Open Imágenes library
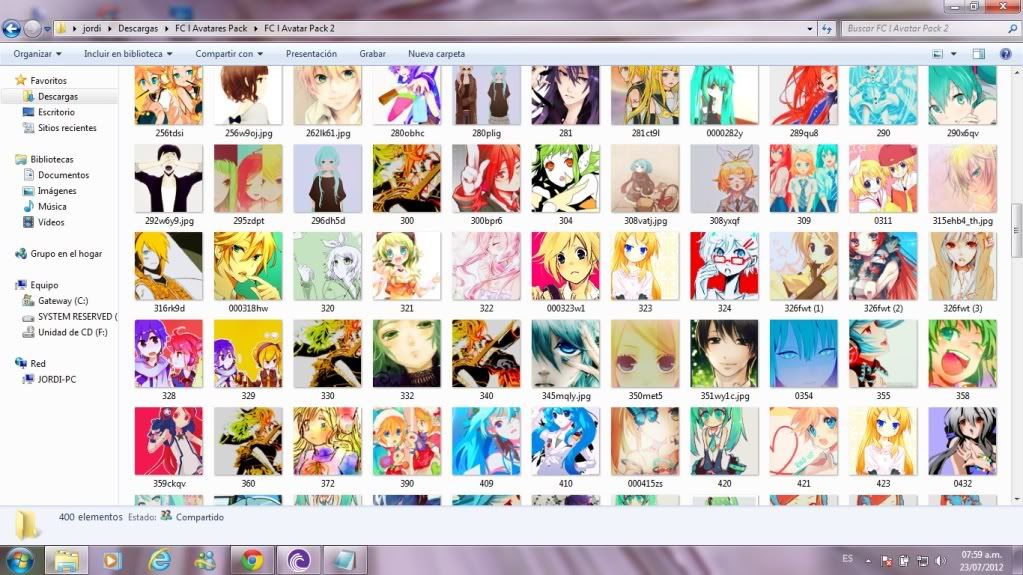This screenshot has width=1023, height=575. tap(57, 191)
